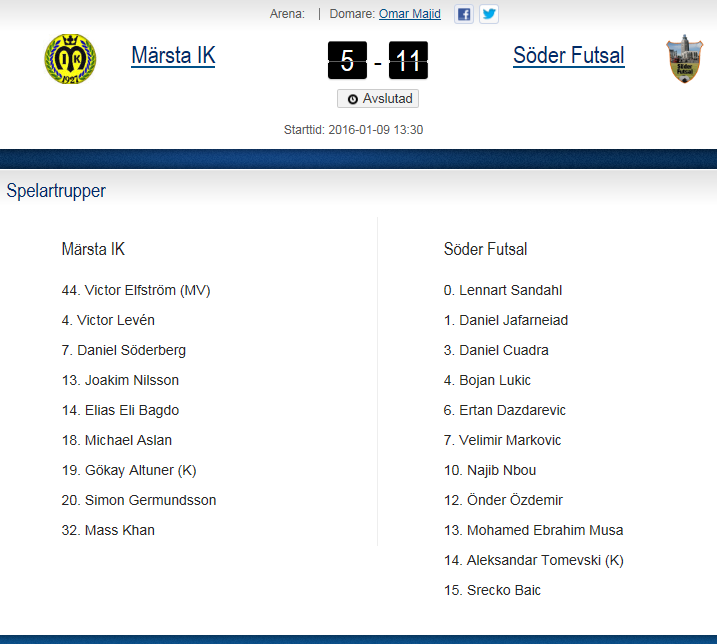Click player Srecko Baic

click(492, 590)
